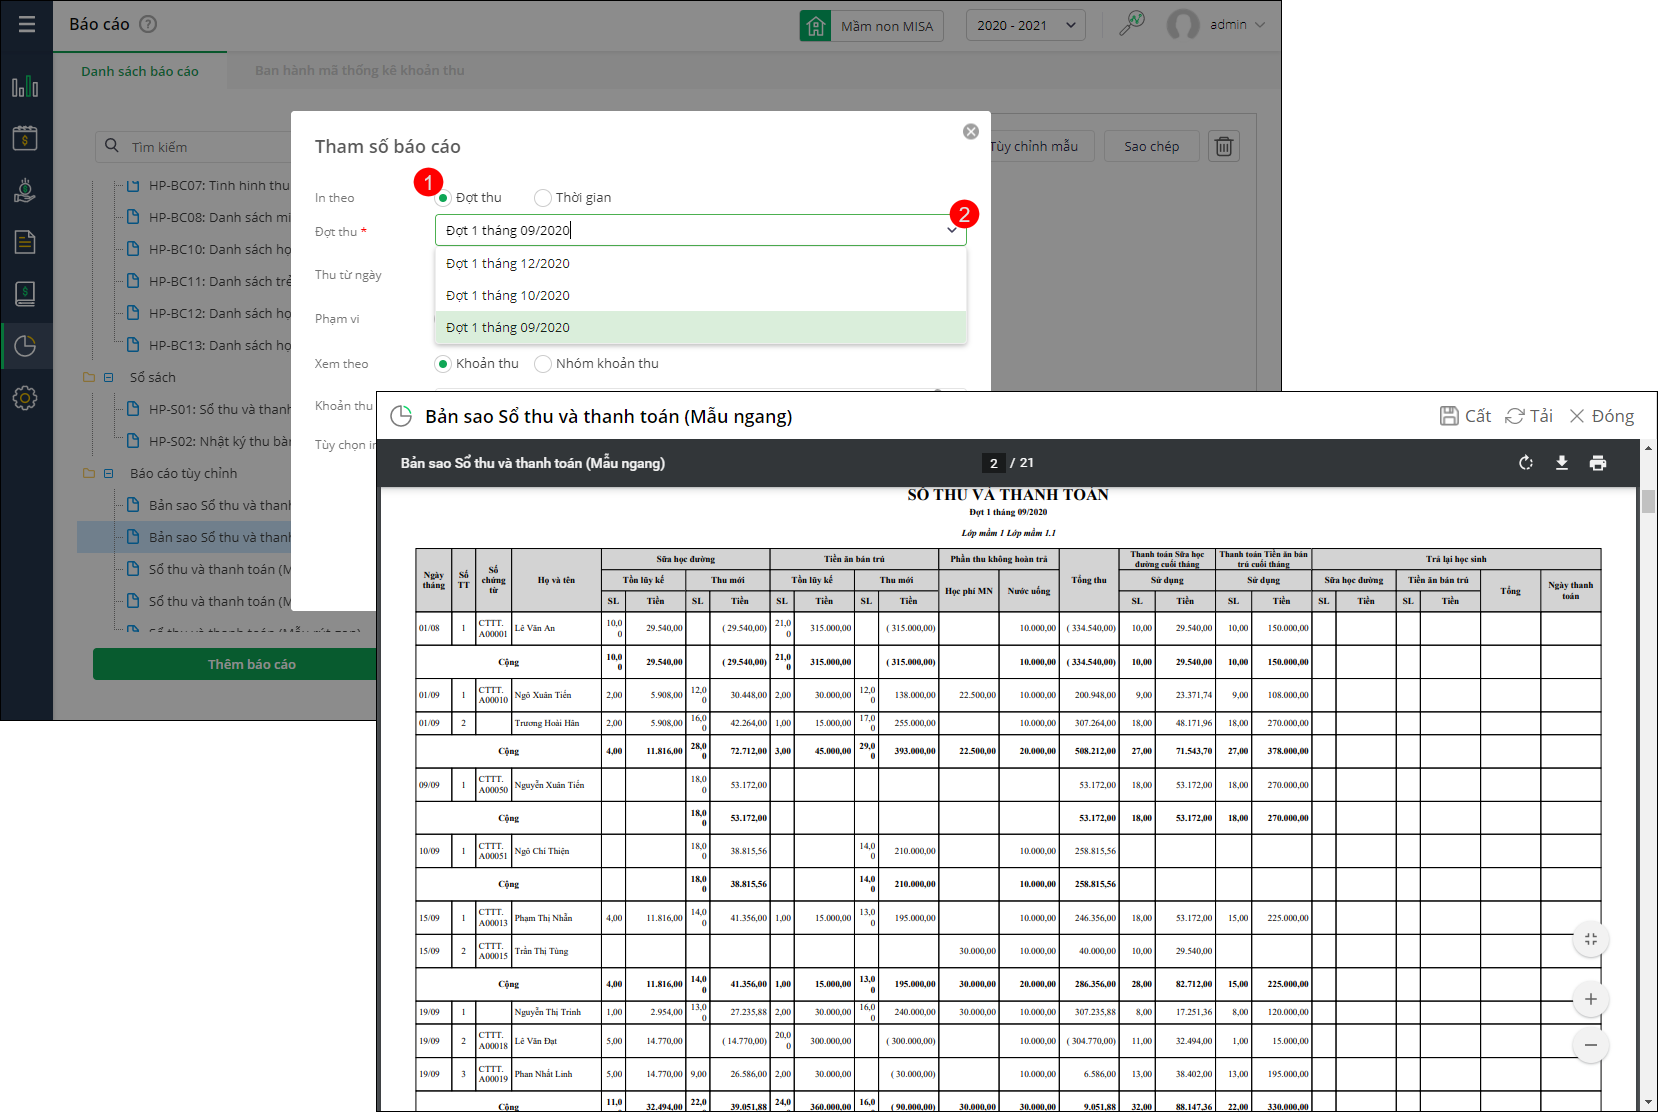Click the Tùy chỉnh mẫu button
The image size is (1658, 1112).
(x=1034, y=146)
